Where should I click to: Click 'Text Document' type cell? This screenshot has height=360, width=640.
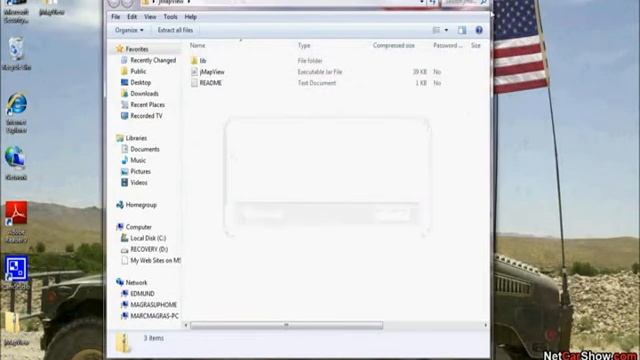317,83
